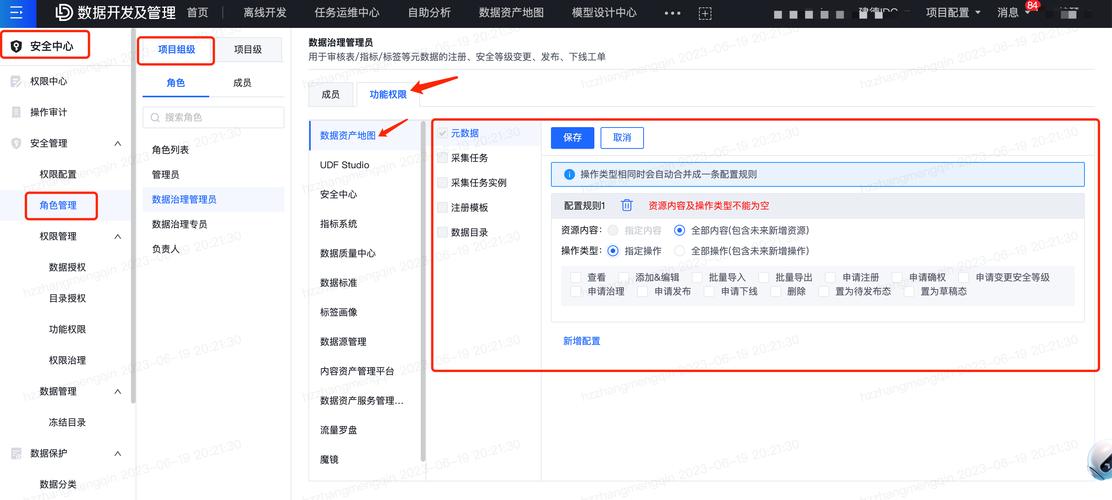Click the more (•••) icon in top navigation
Screen dimensions: 1112x500
(x=672, y=13)
